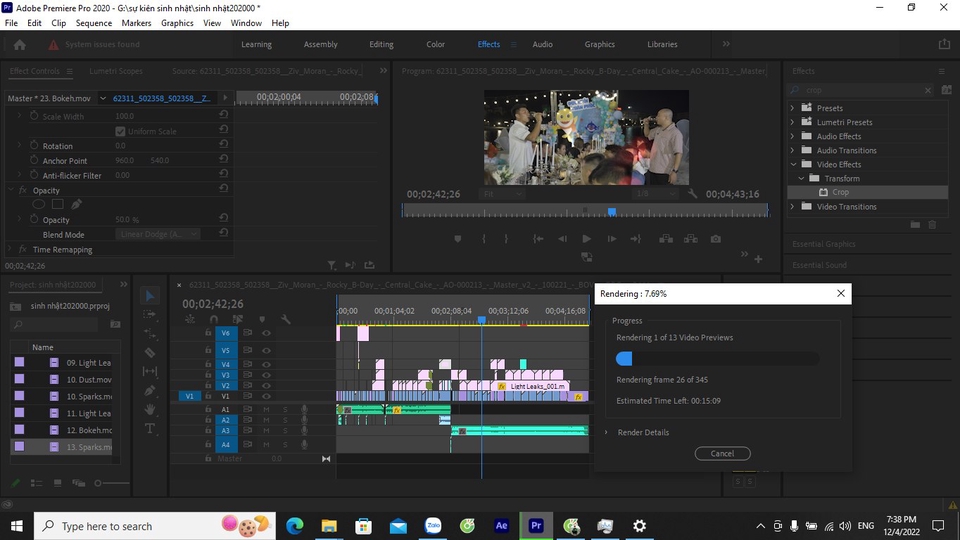Hide track V6 with eye icon

[266, 333]
